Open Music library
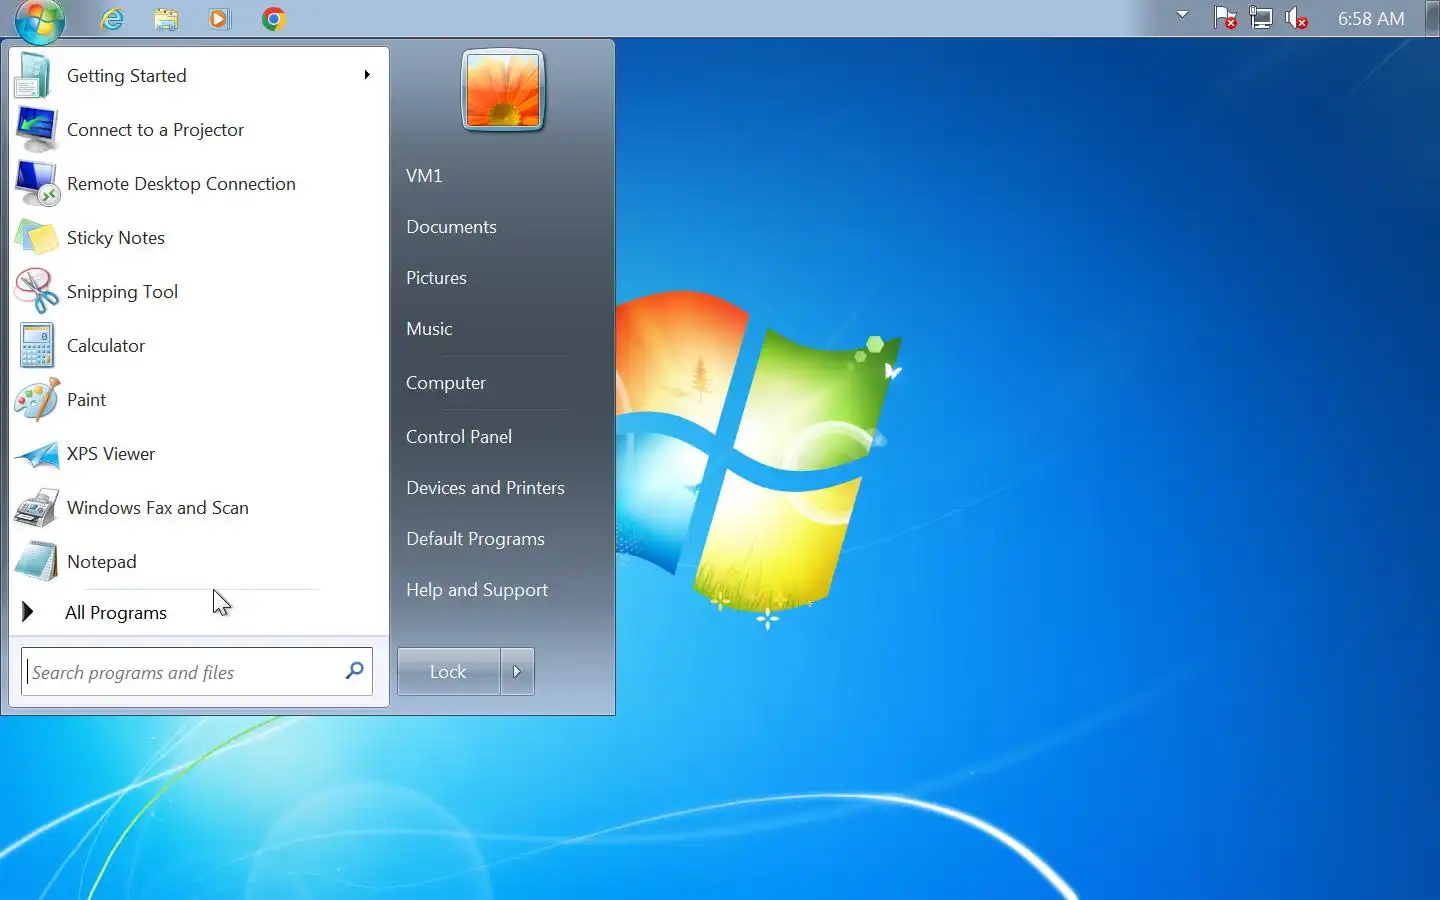This screenshot has width=1440, height=900. 429,329
